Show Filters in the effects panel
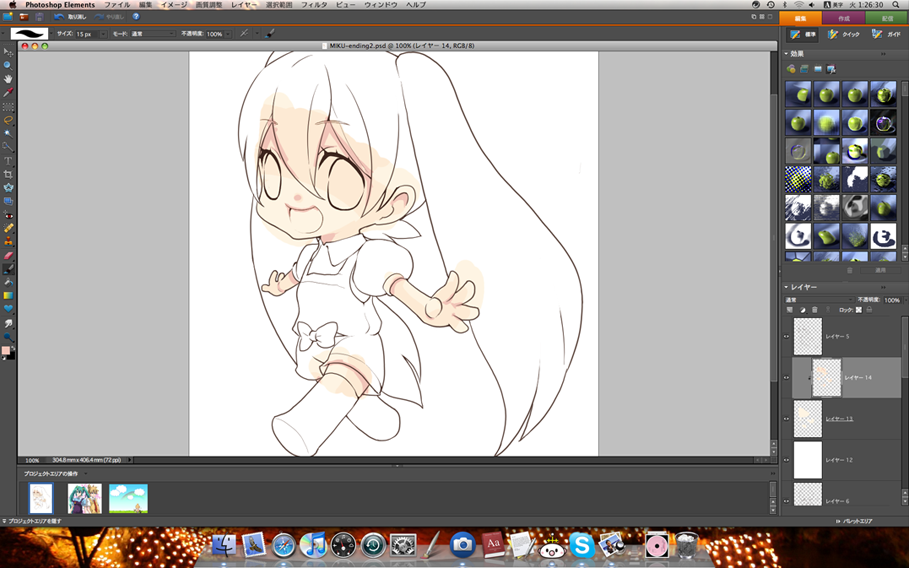 pyautogui.click(x=791, y=69)
